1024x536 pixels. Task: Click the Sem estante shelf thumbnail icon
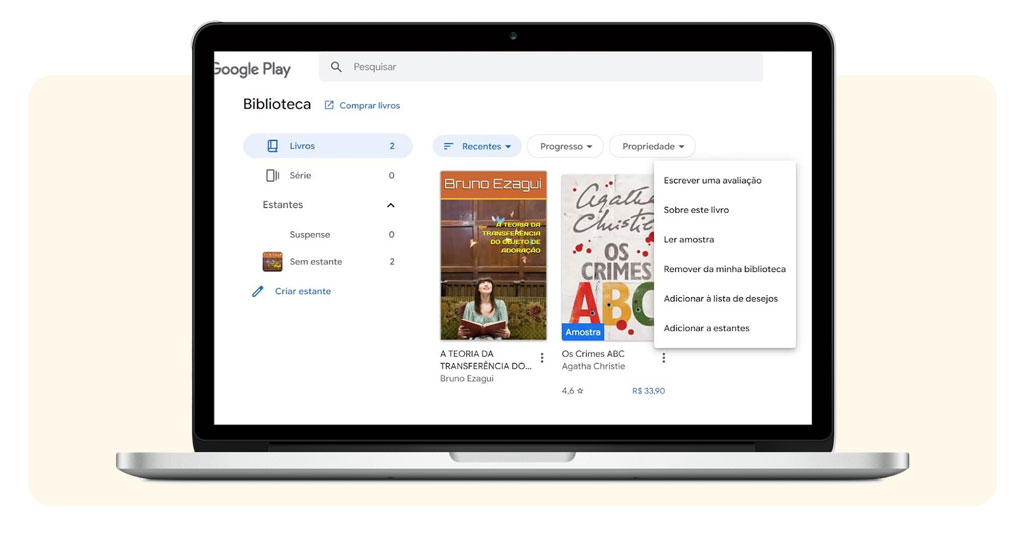point(272,262)
